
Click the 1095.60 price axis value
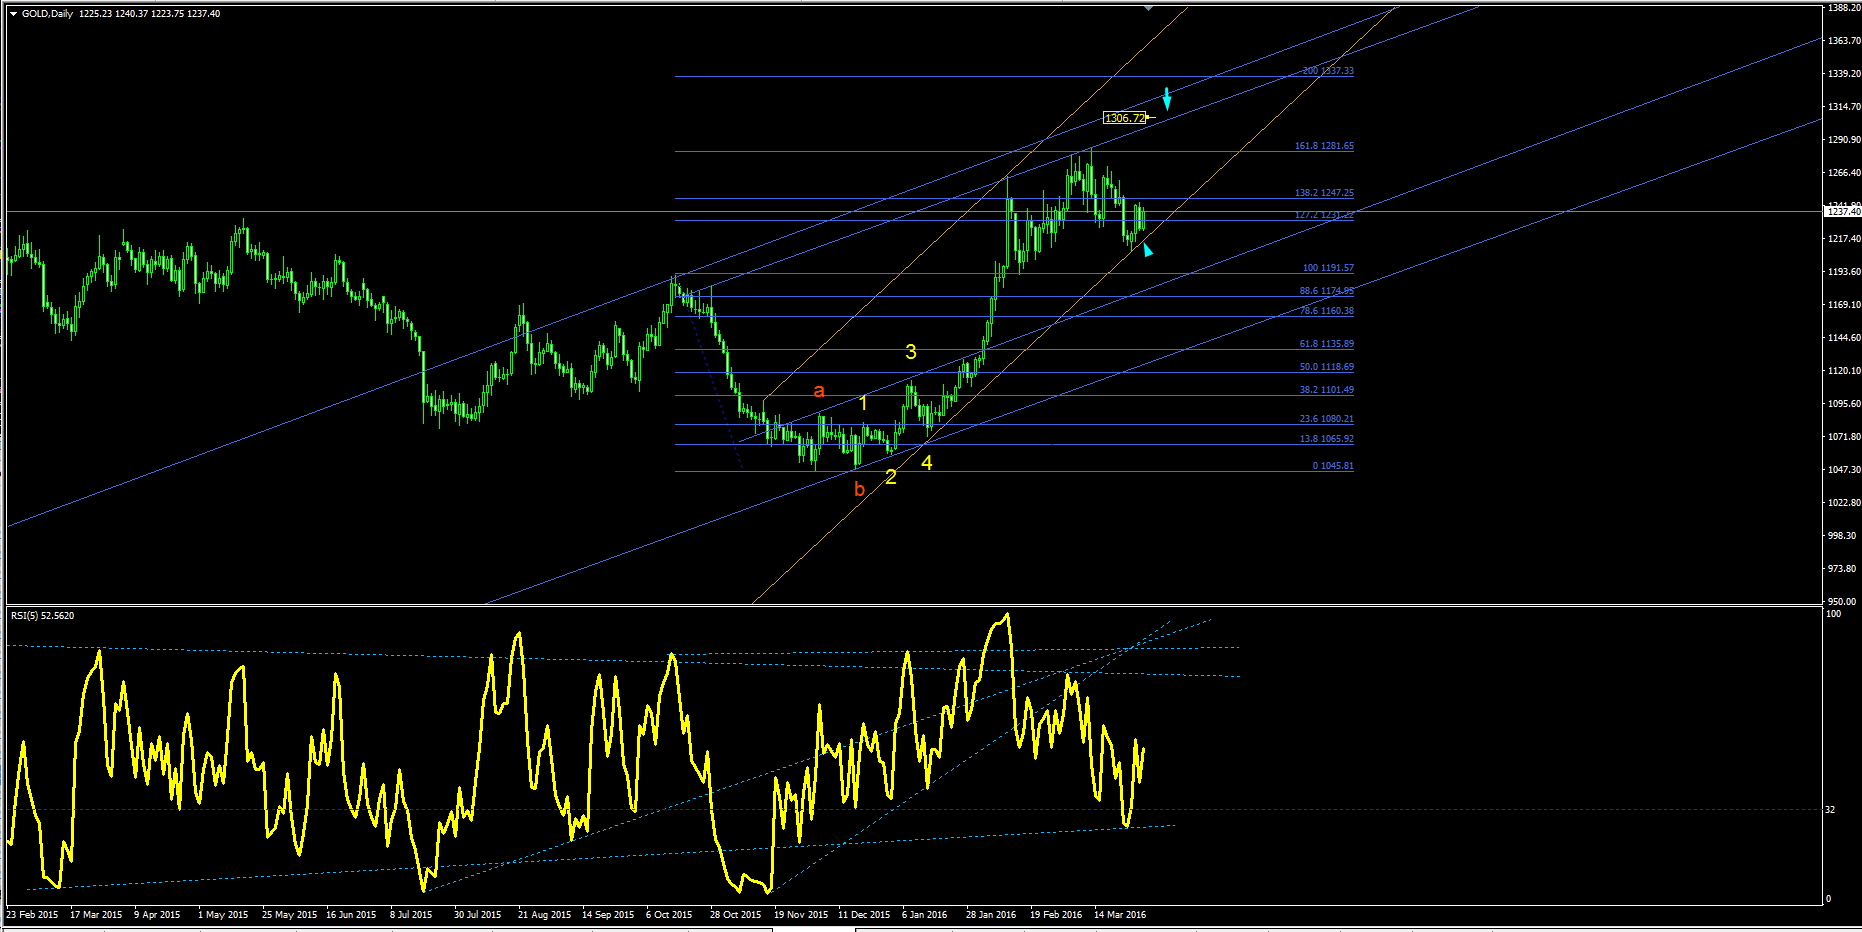tap(1844, 404)
